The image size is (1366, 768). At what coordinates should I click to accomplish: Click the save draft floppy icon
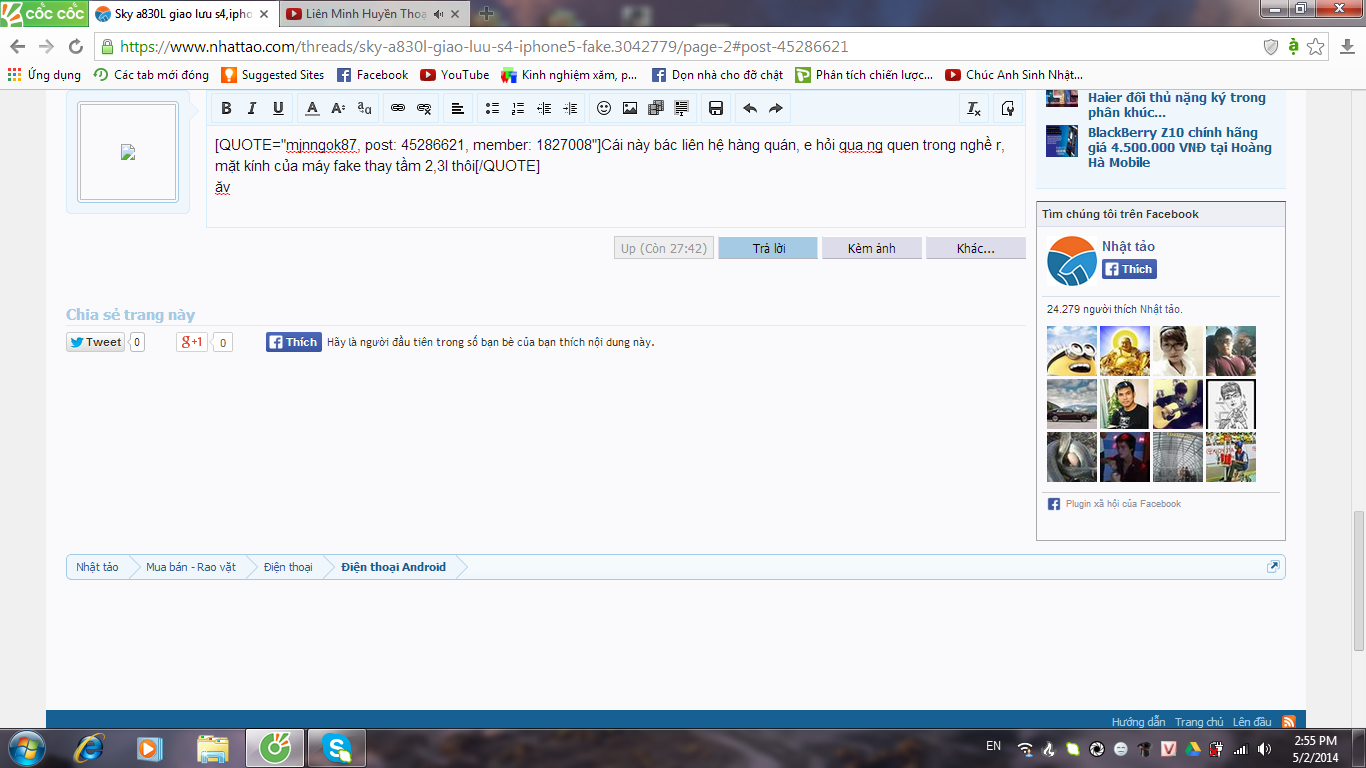point(716,108)
